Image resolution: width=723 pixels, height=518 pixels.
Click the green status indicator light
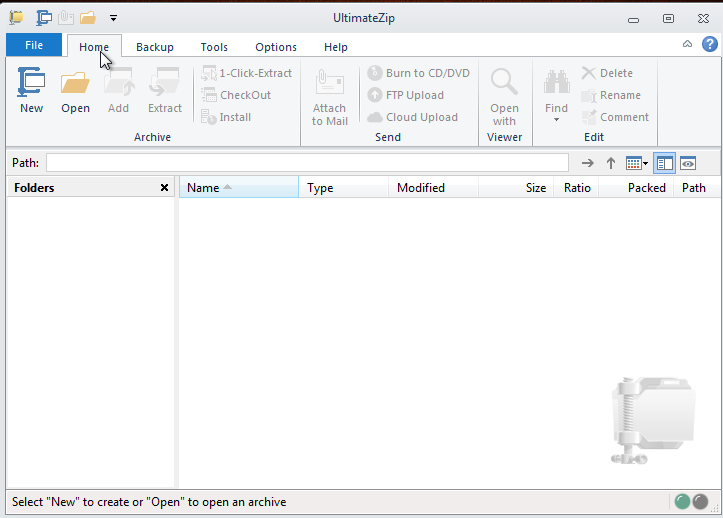tap(682, 501)
